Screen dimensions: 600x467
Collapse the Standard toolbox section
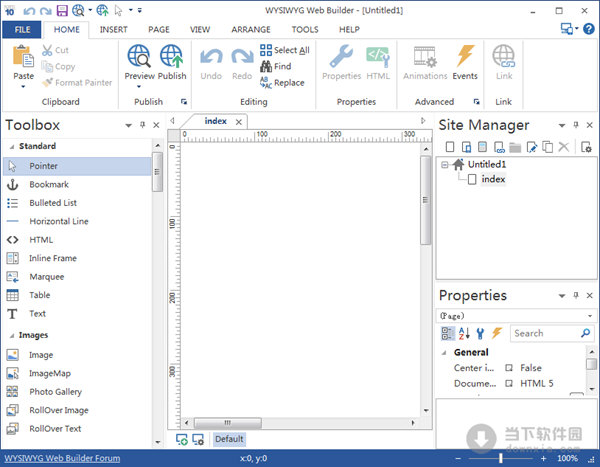(12, 147)
